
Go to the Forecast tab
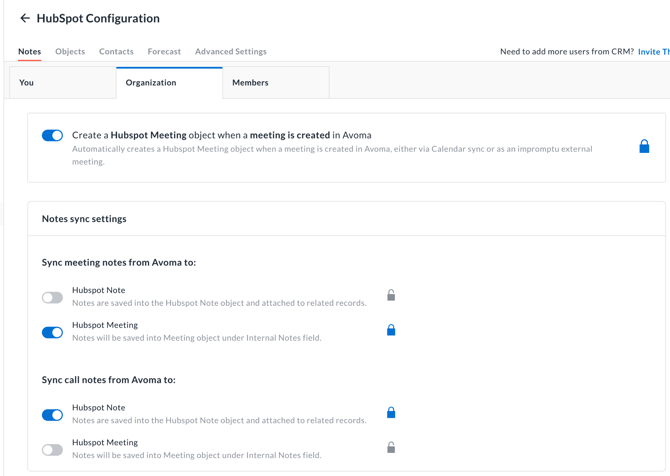pyautogui.click(x=164, y=51)
